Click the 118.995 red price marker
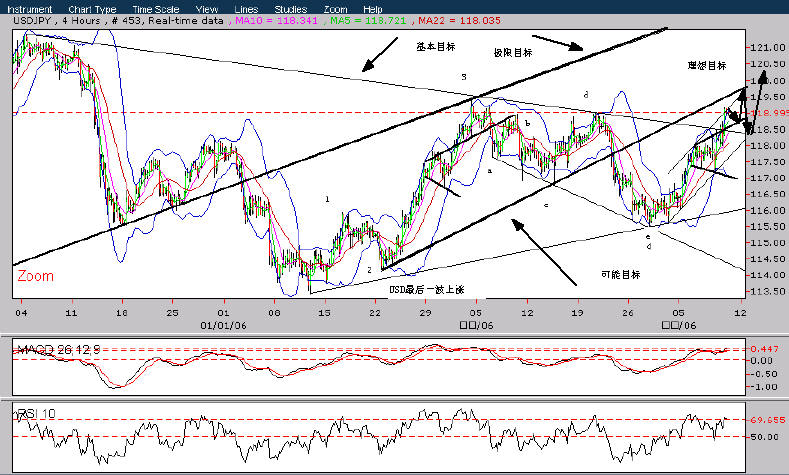Image resolution: width=789 pixels, height=475 pixels. click(768, 113)
